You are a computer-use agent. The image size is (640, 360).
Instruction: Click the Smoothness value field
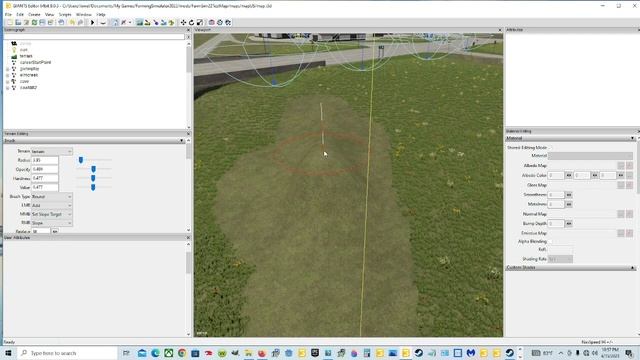556,195
